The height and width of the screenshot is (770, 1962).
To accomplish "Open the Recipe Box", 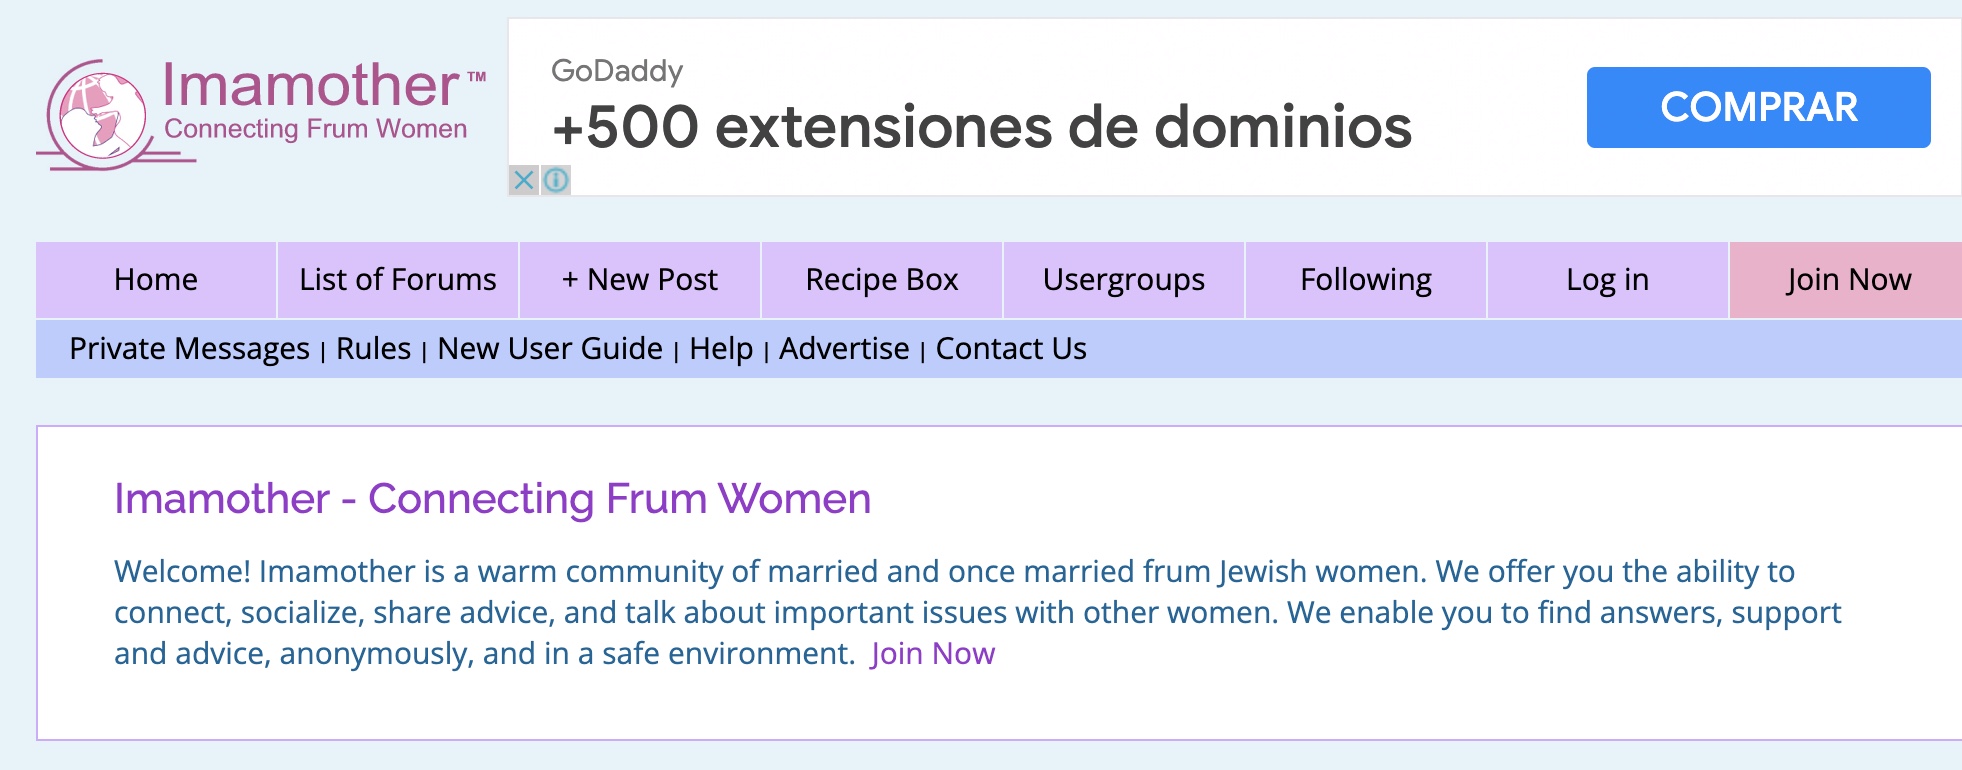I will point(881,280).
